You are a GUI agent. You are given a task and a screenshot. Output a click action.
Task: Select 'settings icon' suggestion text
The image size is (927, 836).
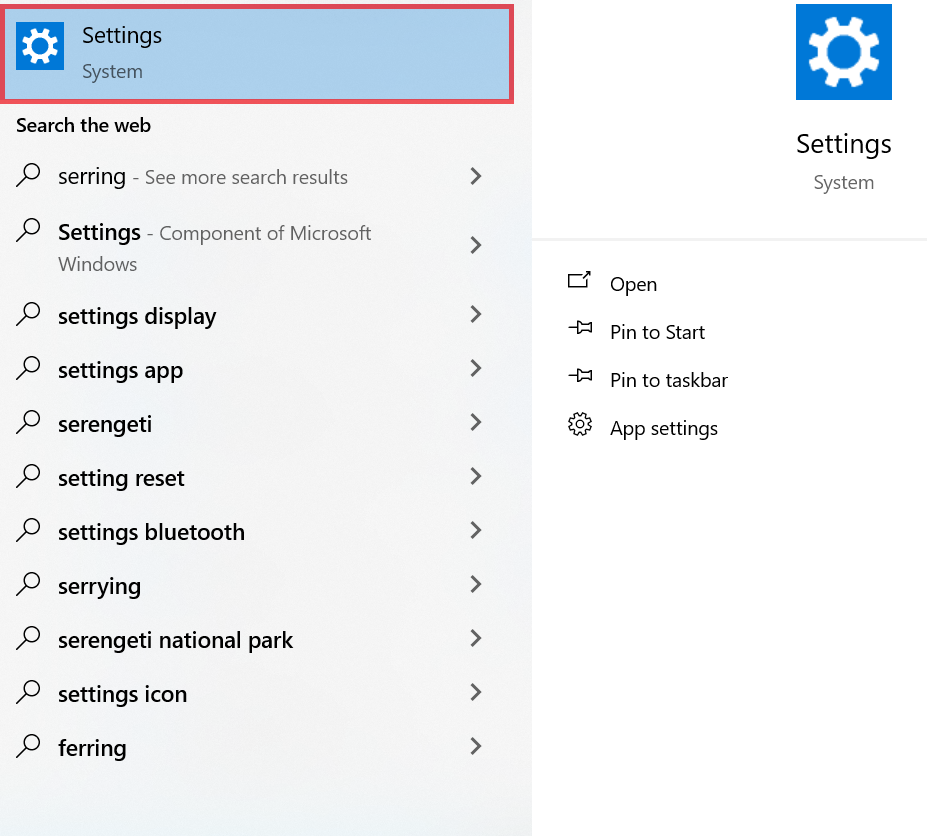[122, 694]
